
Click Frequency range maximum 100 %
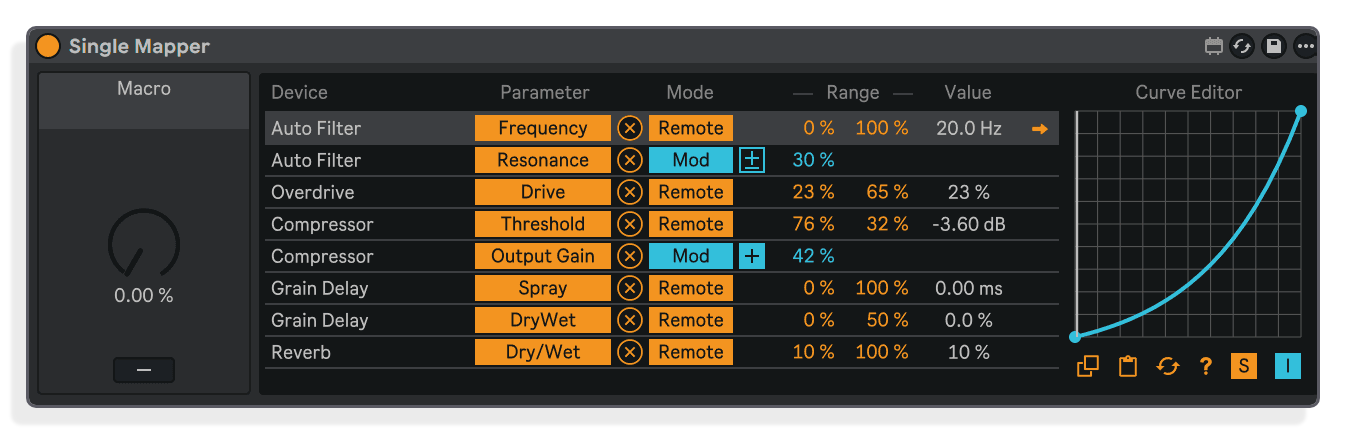point(881,128)
